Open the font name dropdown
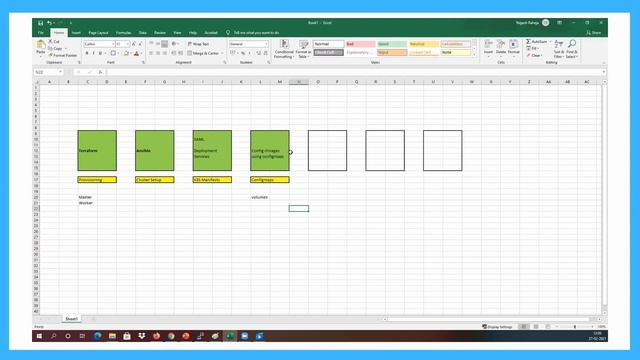The width and height of the screenshot is (640, 360). click(113, 44)
